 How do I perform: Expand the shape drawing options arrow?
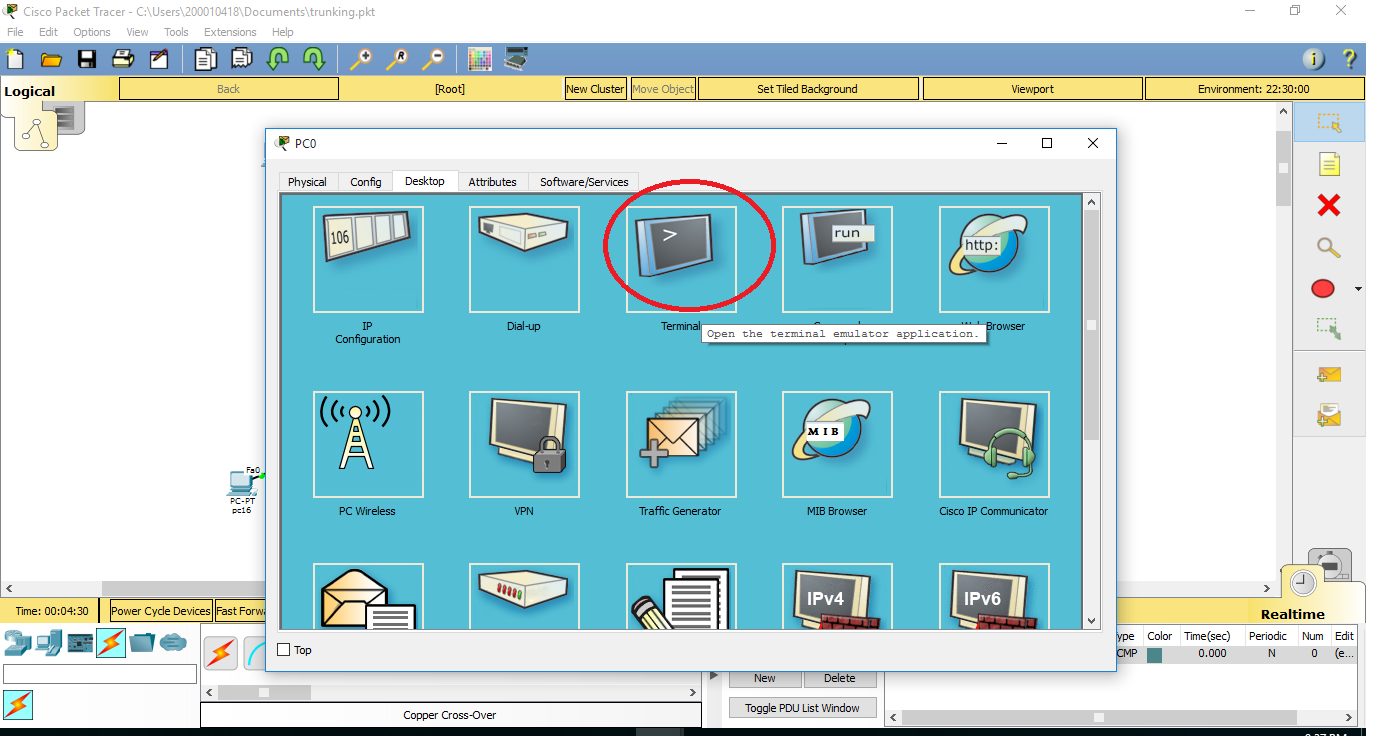pyautogui.click(x=1358, y=288)
